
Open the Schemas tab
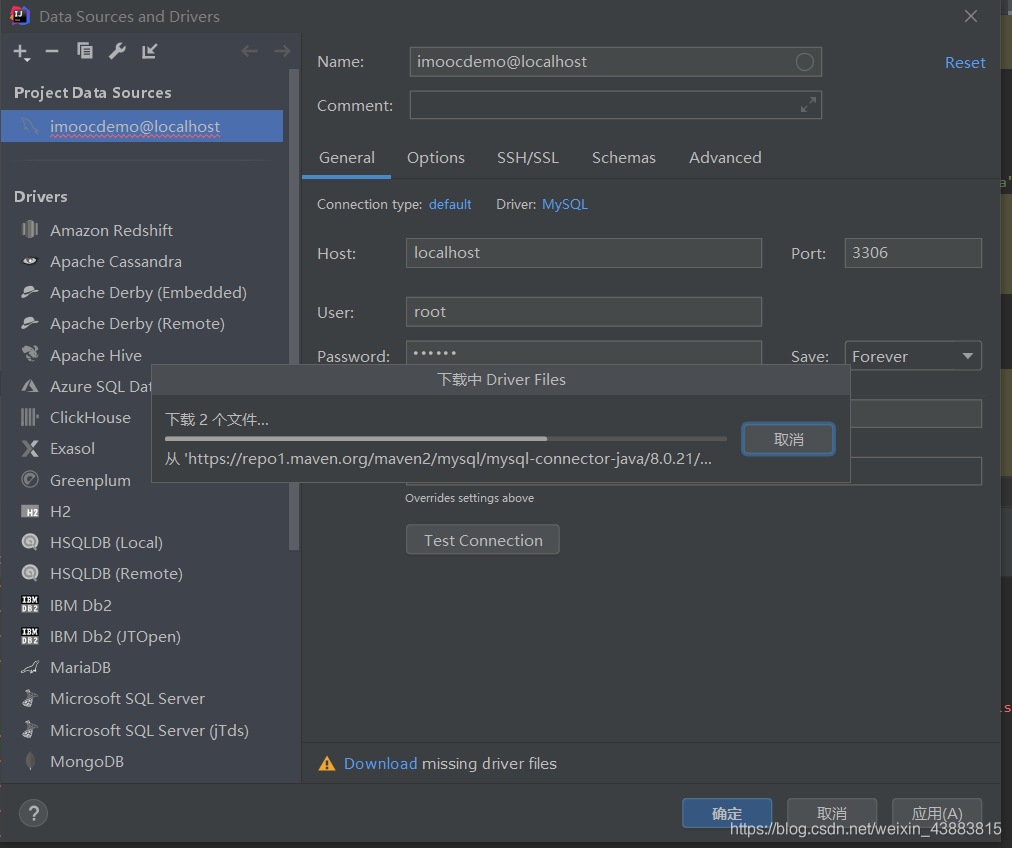(x=623, y=157)
